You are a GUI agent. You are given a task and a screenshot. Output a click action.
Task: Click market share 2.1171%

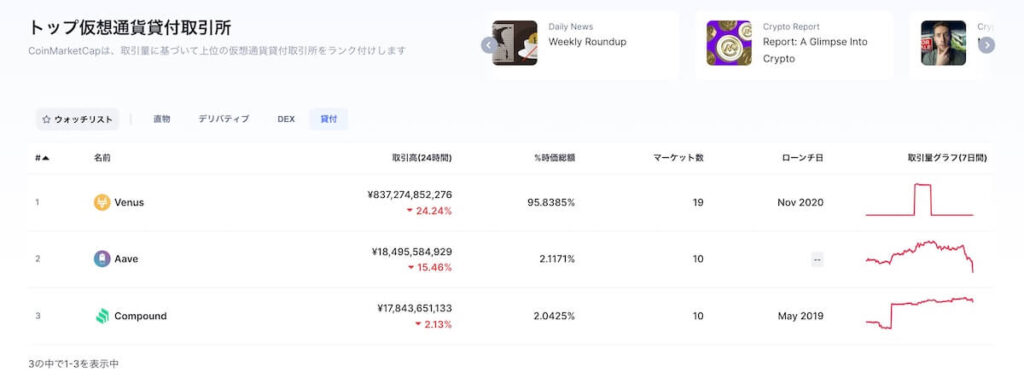point(557,259)
